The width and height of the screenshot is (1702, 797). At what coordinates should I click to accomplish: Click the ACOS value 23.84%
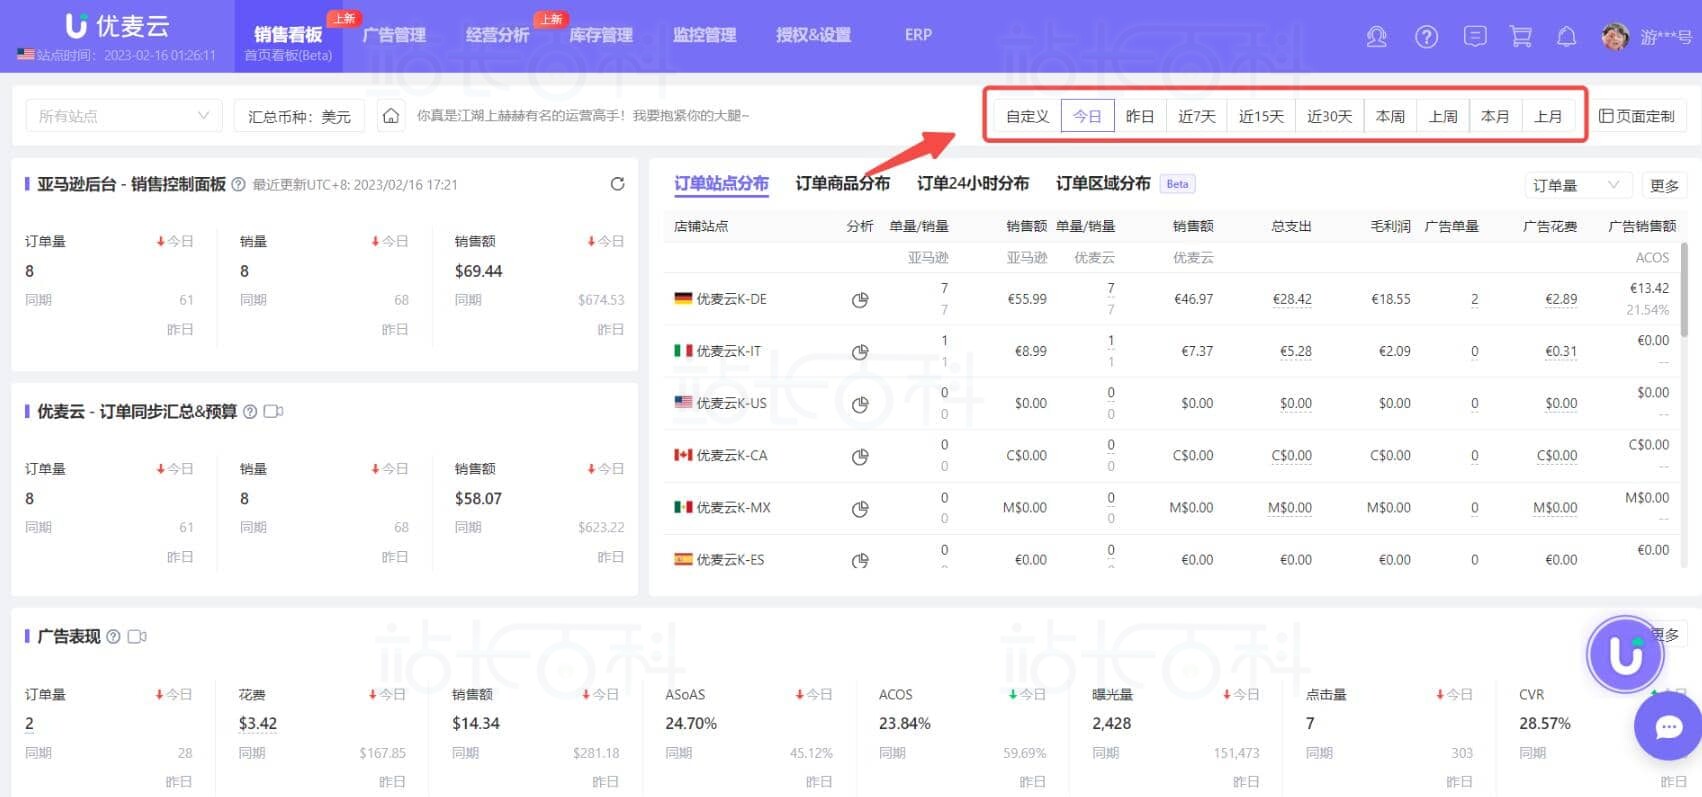pos(905,723)
